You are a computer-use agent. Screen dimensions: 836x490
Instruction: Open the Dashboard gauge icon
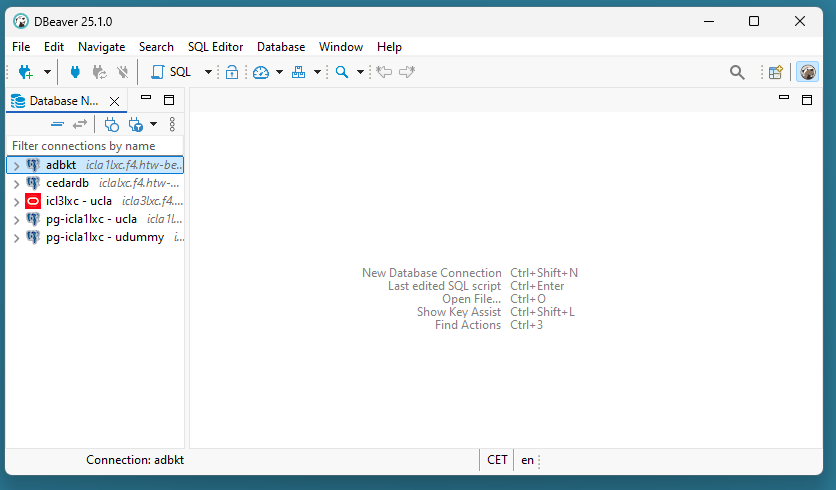pyautogui.click(x=261, y=72)
